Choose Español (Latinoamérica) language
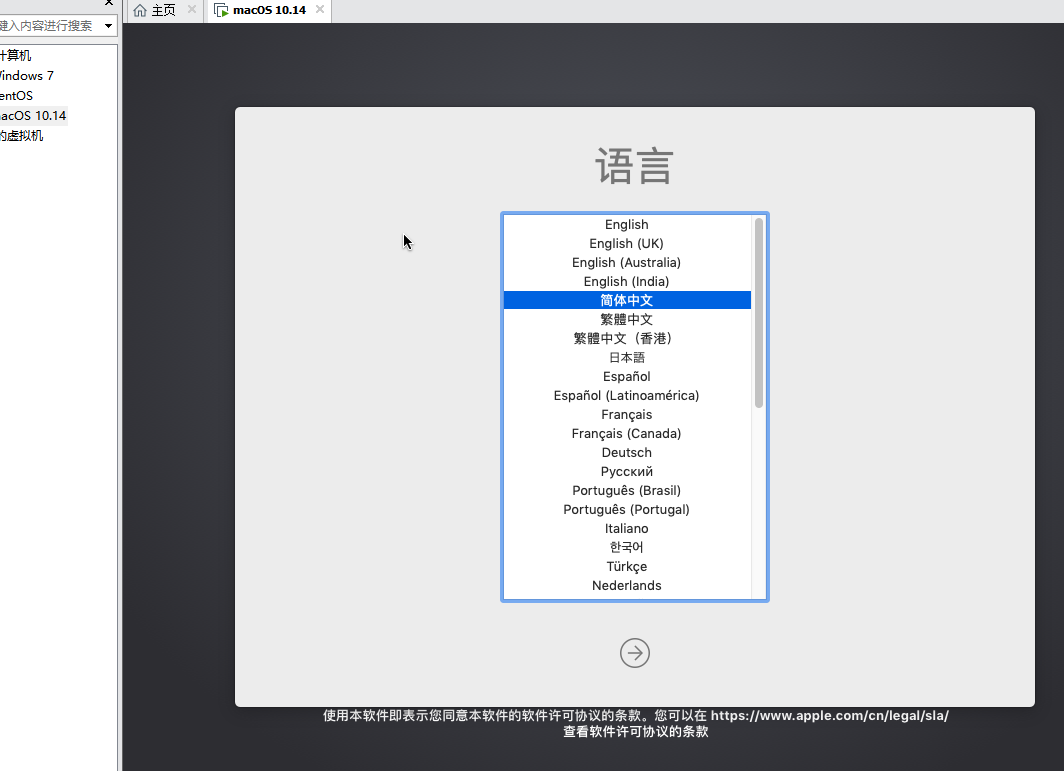1064x771 pixels. coord(627,396)
